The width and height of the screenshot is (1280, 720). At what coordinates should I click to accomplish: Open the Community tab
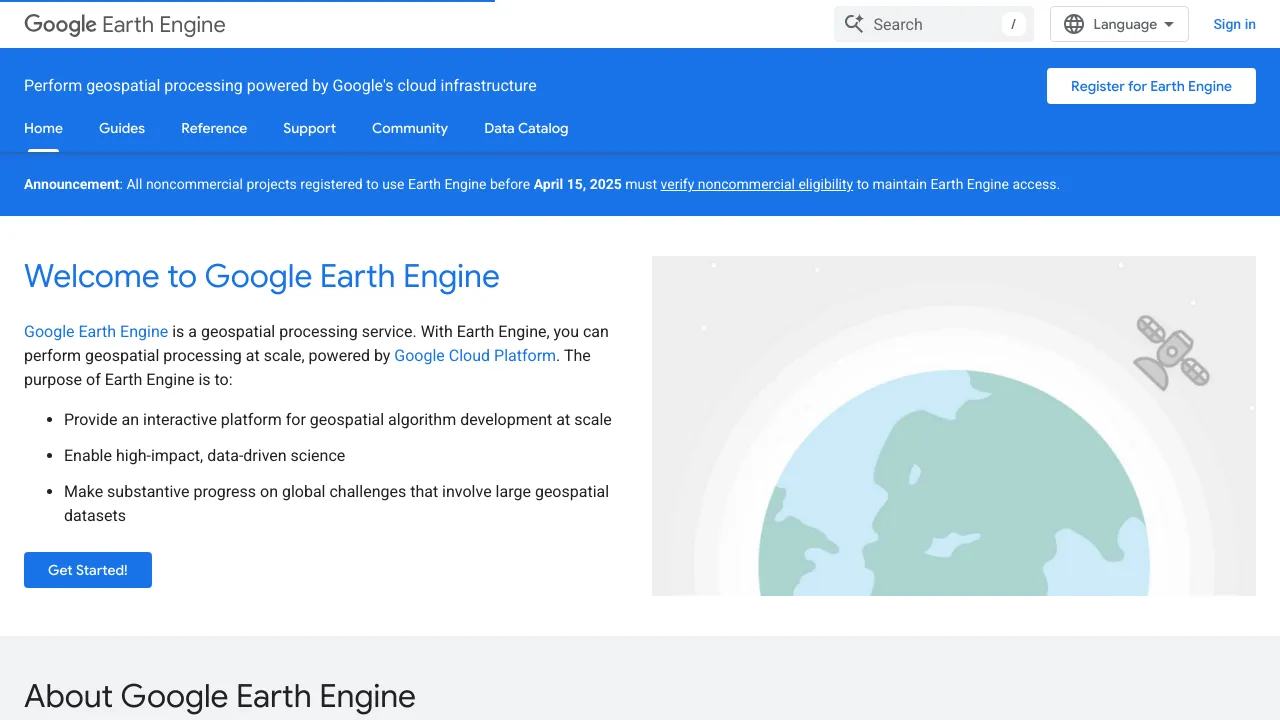(410, 128)
